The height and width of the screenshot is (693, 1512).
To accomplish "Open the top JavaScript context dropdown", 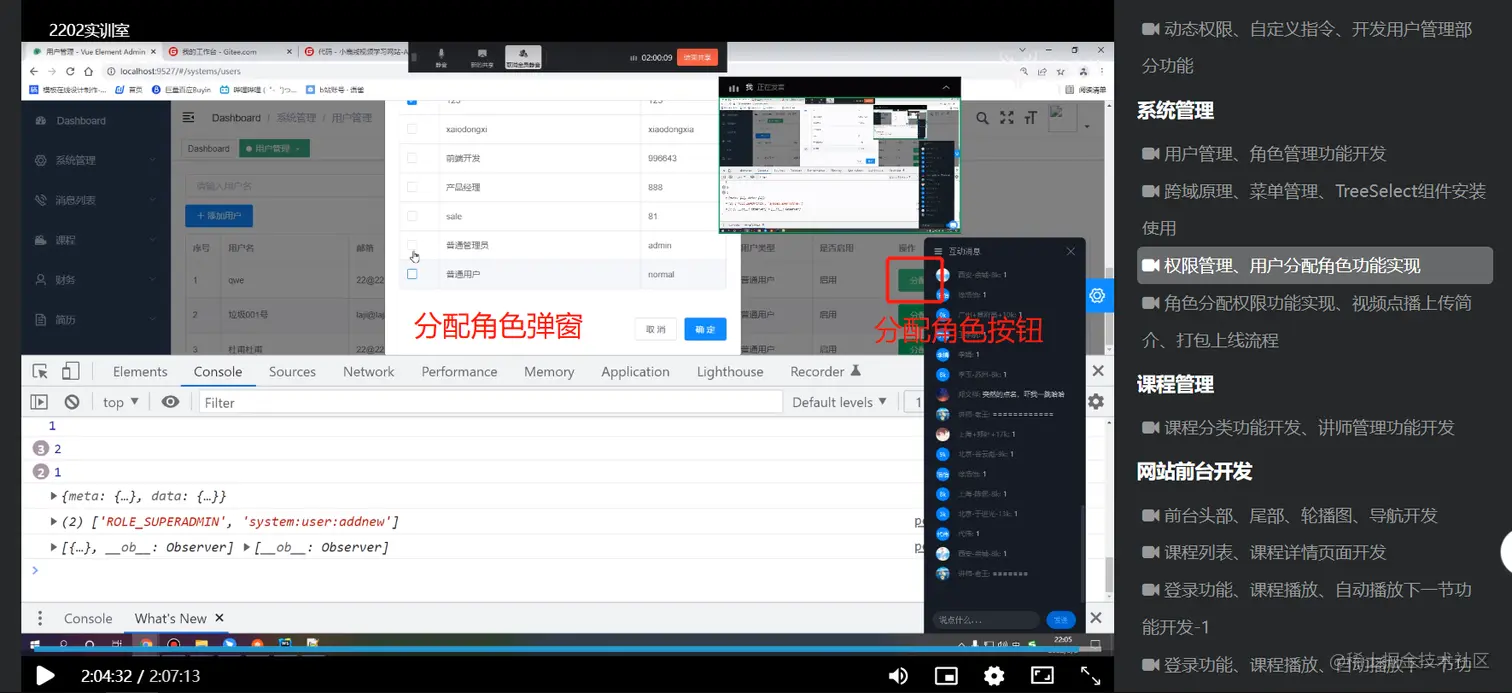I will coord(121,402).
